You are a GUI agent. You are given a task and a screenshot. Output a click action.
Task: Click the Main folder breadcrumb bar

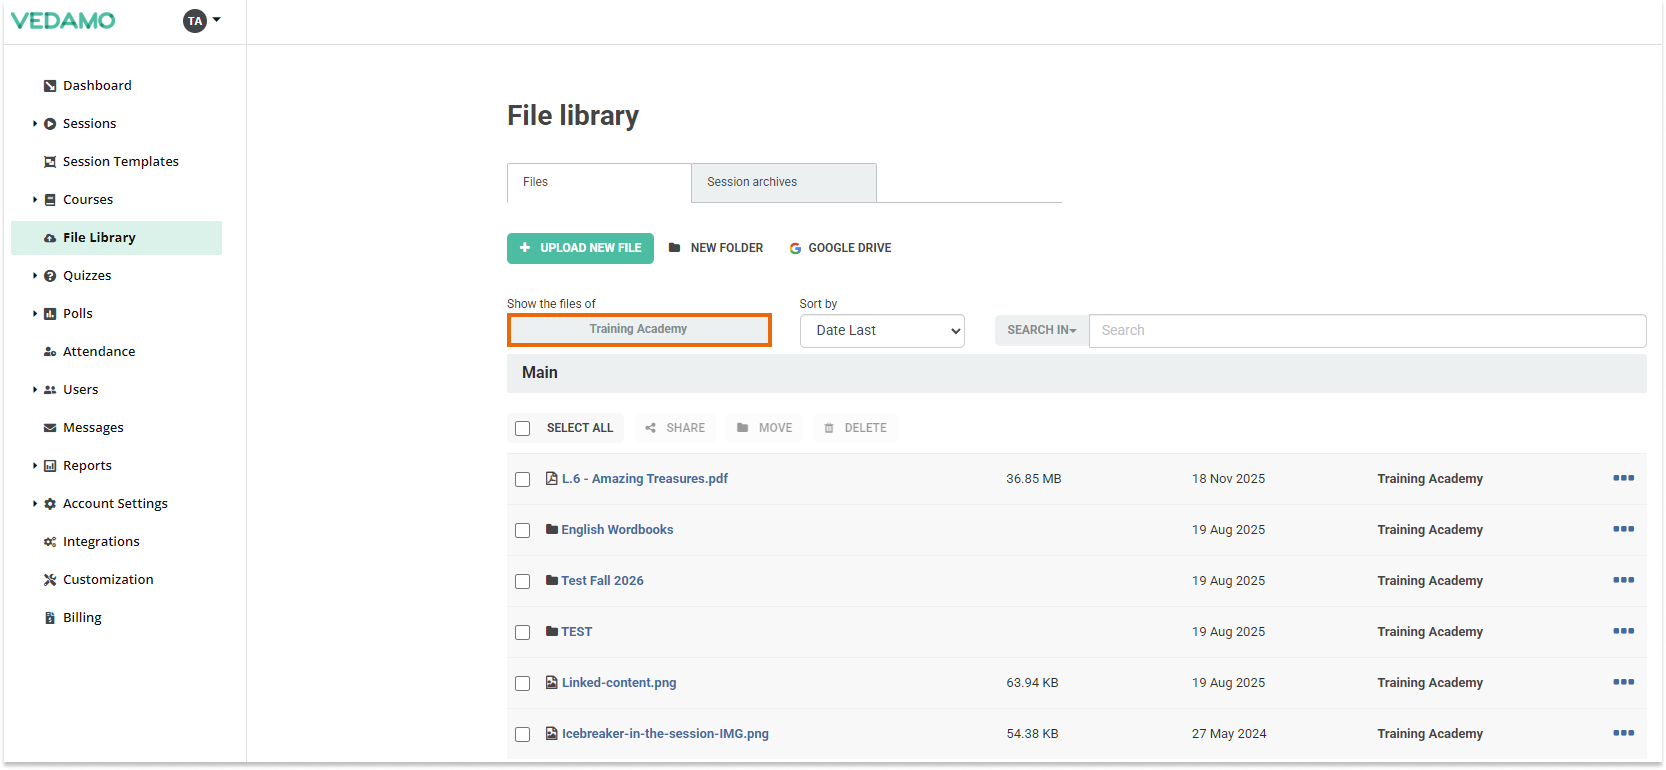[1076, 373]
